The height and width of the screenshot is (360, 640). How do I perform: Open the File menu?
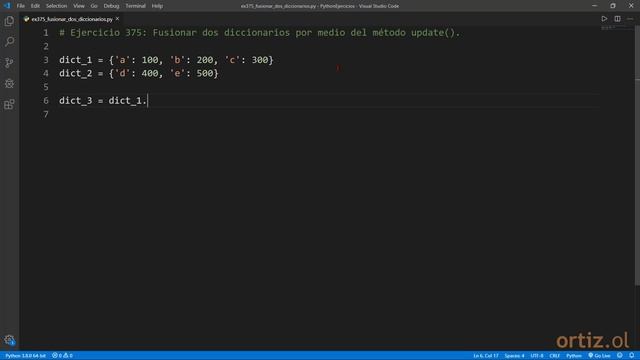click(x=20, y=6)
